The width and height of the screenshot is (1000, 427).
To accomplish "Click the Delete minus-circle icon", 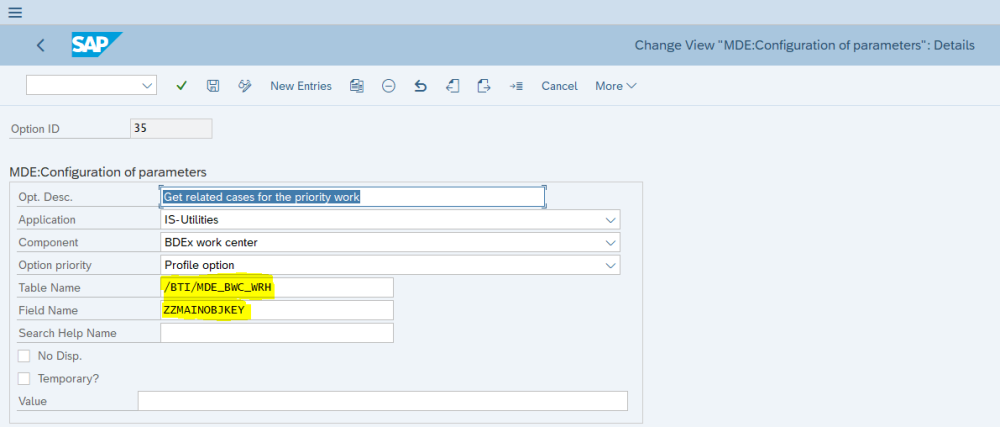I will [388, 86].
